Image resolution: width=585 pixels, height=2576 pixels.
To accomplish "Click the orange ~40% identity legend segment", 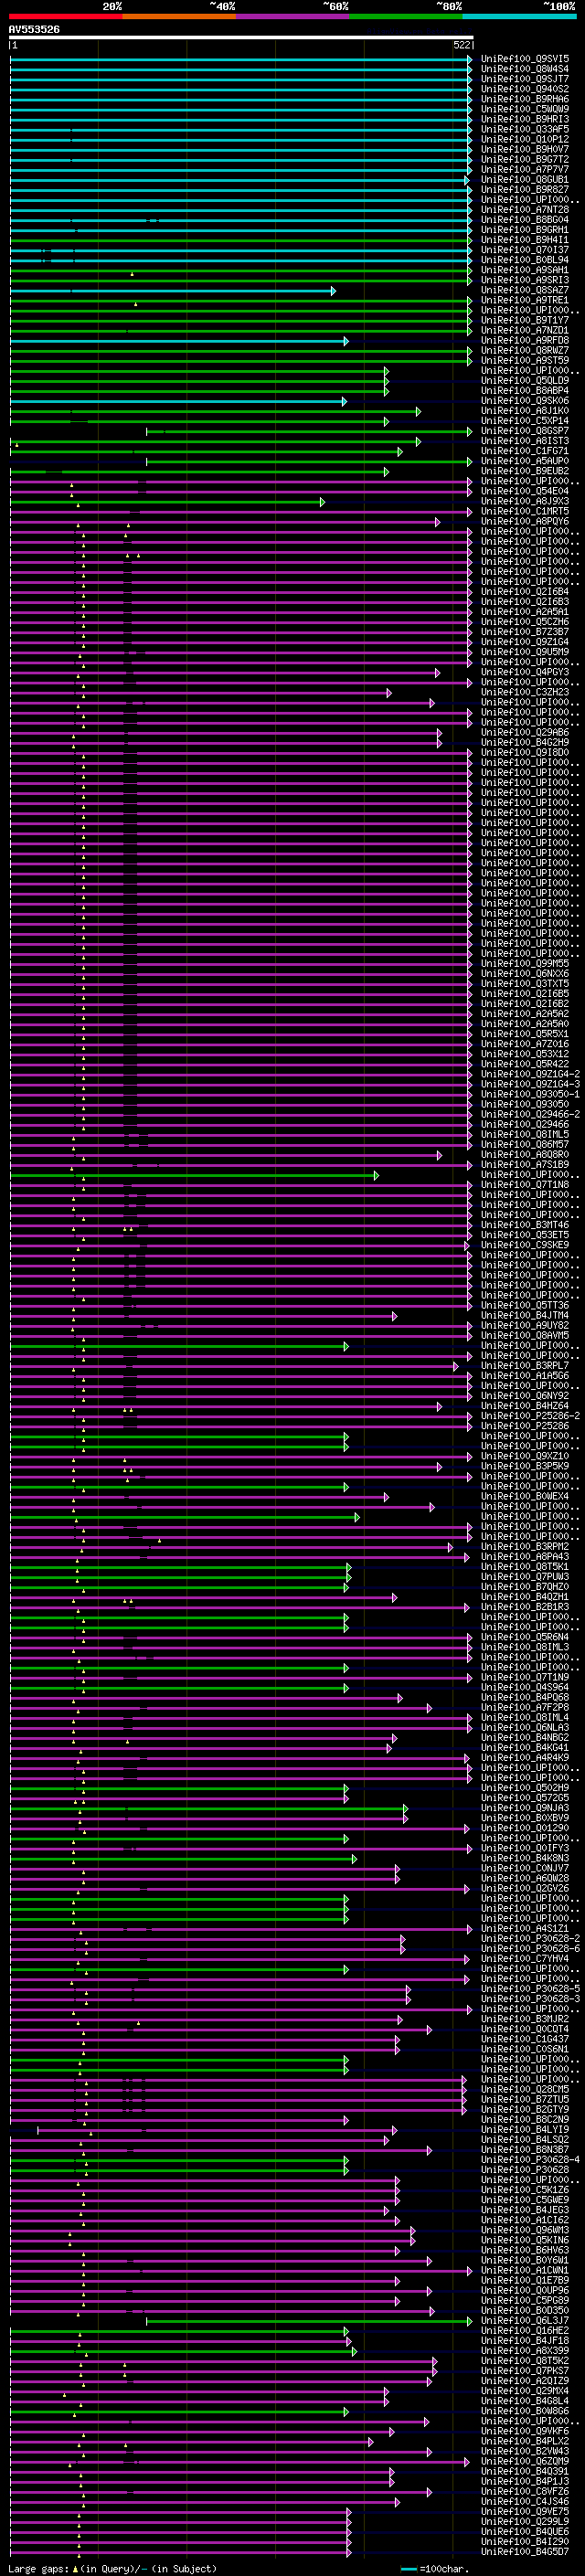I will (x=179, y=16).
